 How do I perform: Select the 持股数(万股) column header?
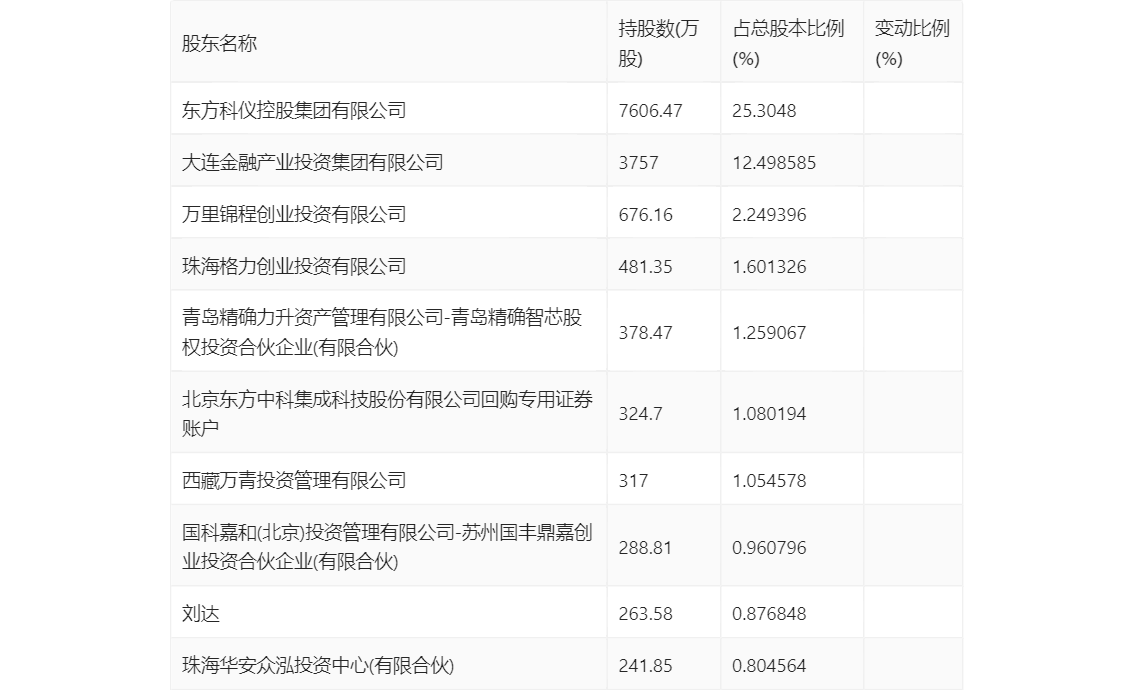(658, 43)
